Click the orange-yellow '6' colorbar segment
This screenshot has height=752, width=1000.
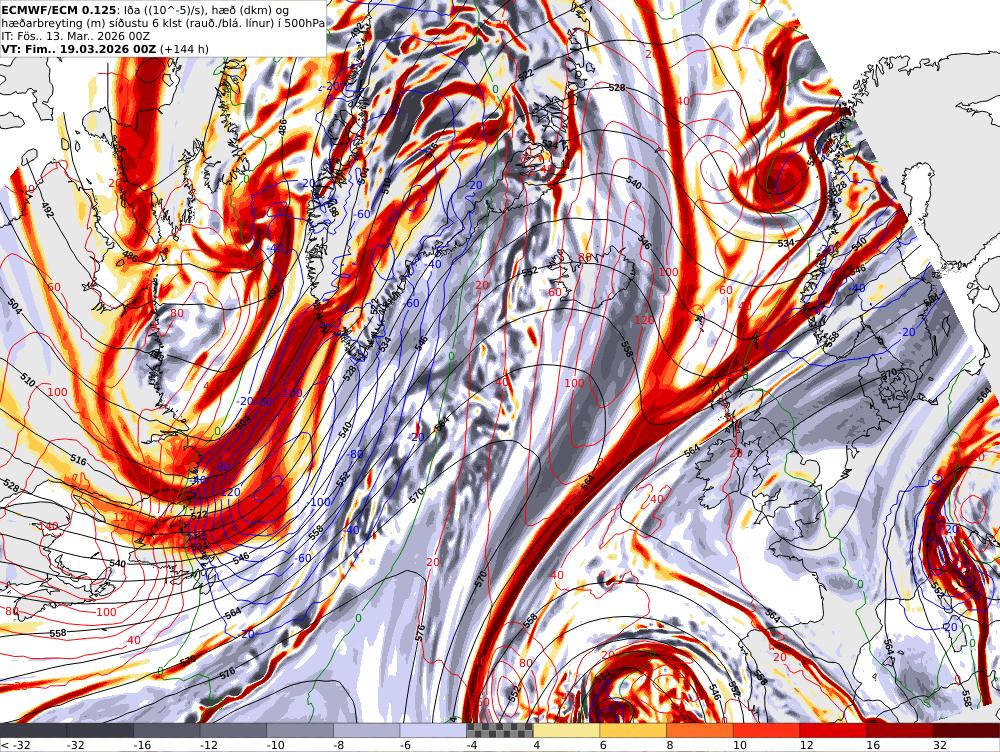click(x=633, y=730)
